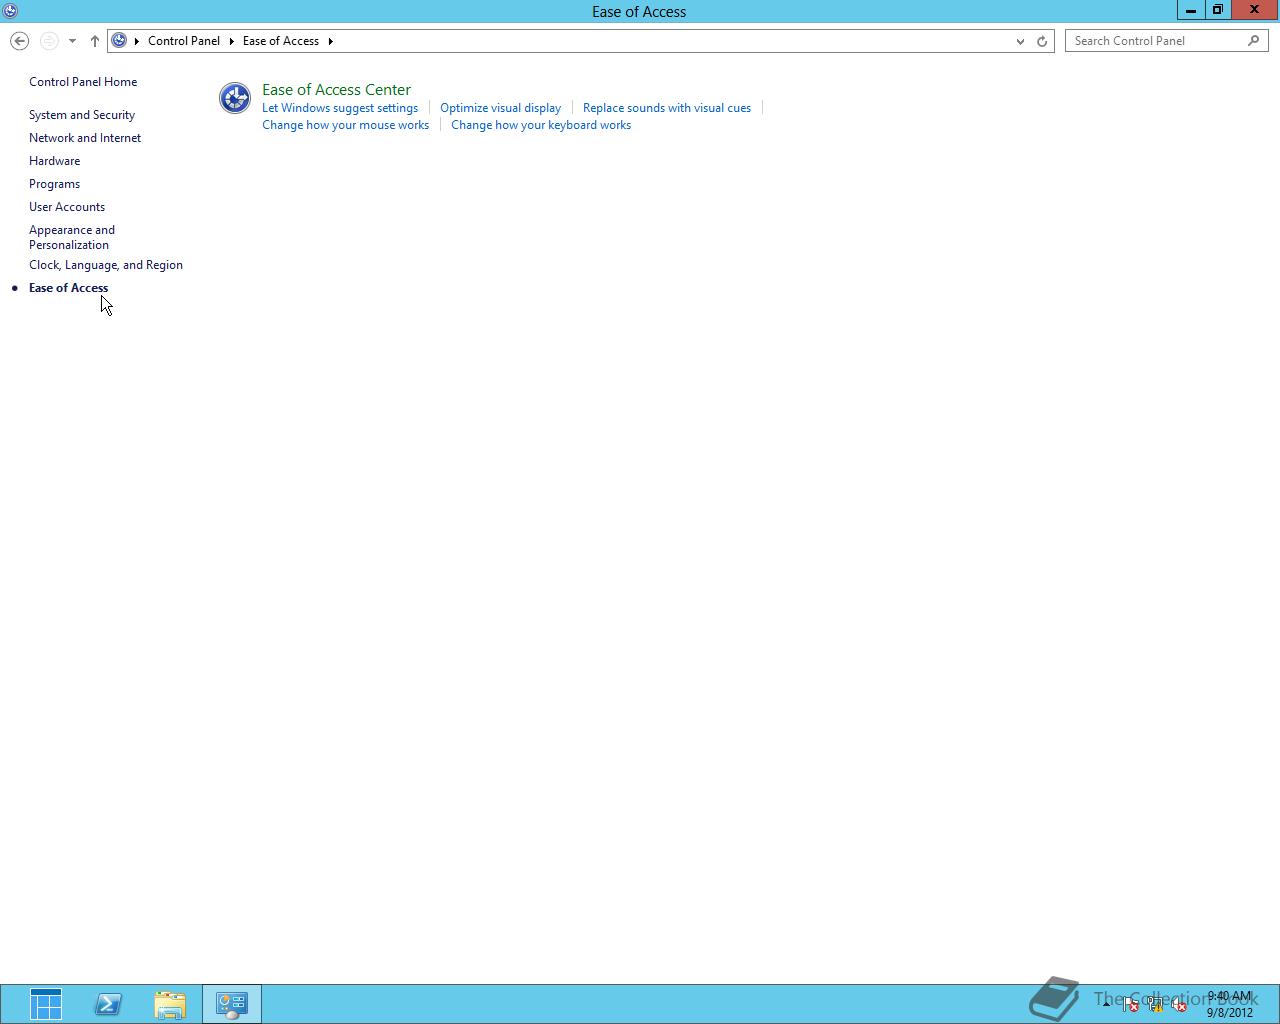The width and height of the screenshot is (1280, 1024).
Task: Open Clock, Language, and Region category
Action: click(x=106, y=265)
